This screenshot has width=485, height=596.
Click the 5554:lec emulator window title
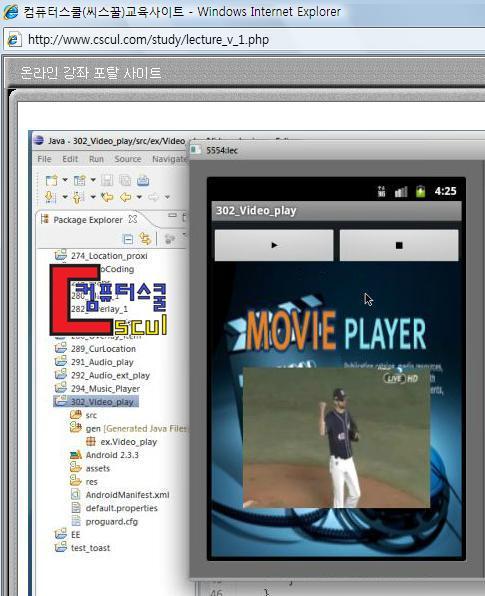[222, 150]
